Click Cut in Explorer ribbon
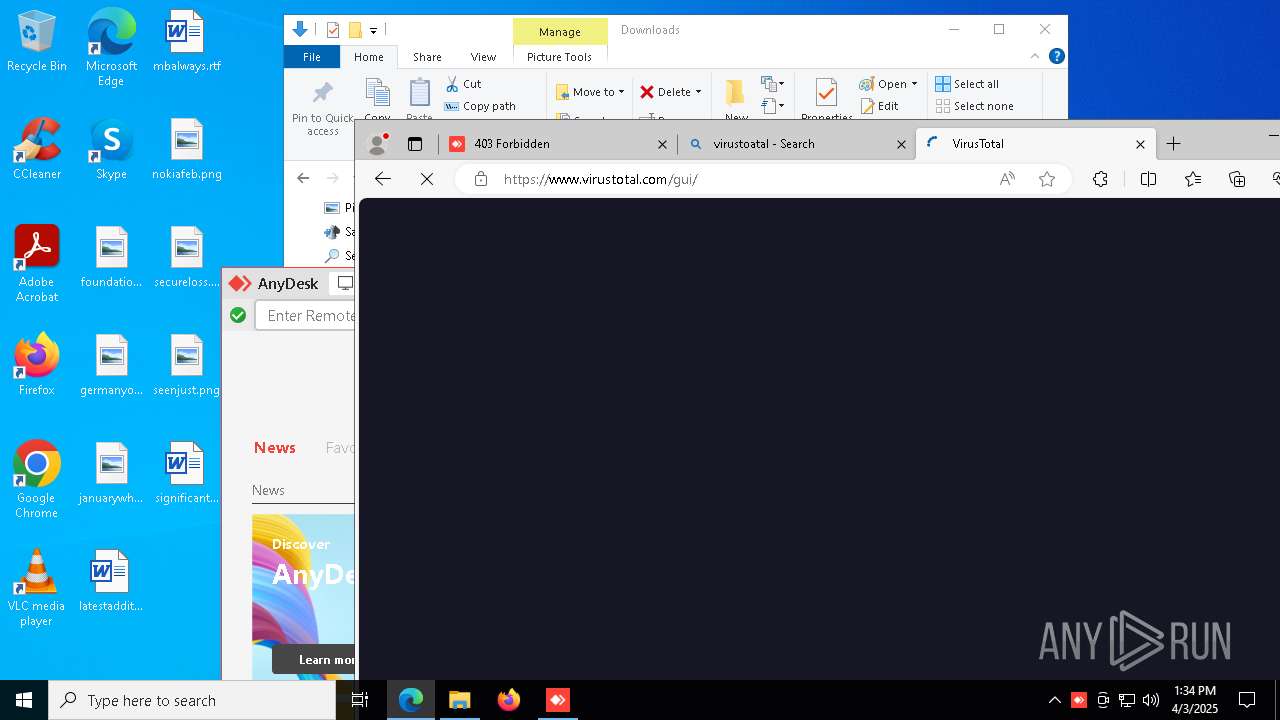Viewport: 1280px width, 720px height. click(x=464, y=84)
